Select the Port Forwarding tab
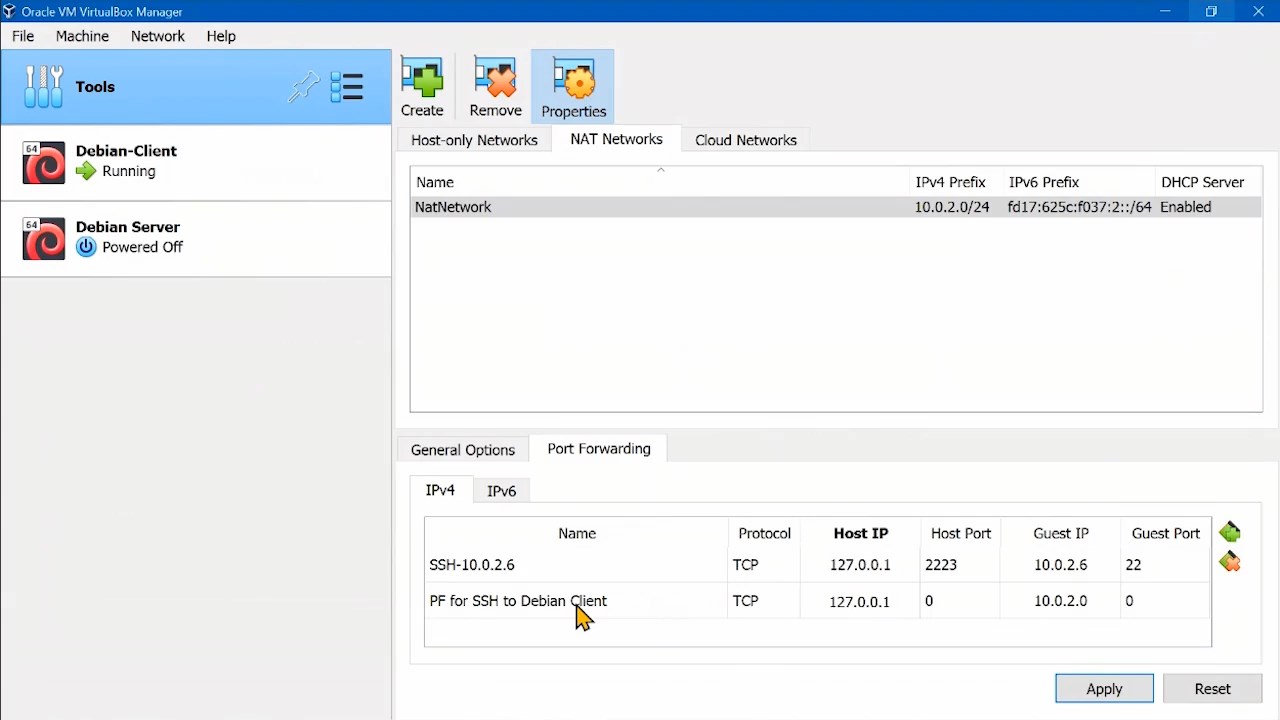The height and width of the screenshot is (720, 1280). point(599,449)
